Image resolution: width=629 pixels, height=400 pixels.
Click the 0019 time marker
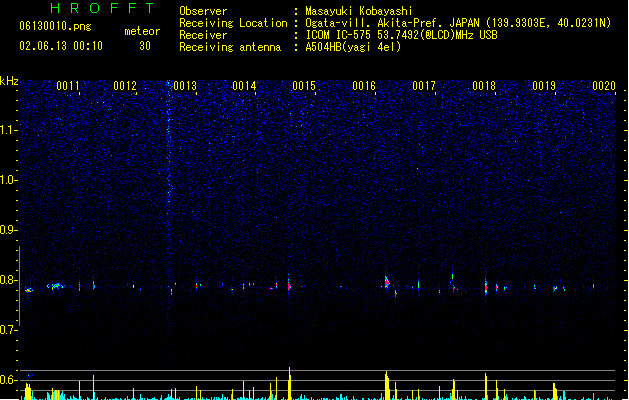pos(544,86)
